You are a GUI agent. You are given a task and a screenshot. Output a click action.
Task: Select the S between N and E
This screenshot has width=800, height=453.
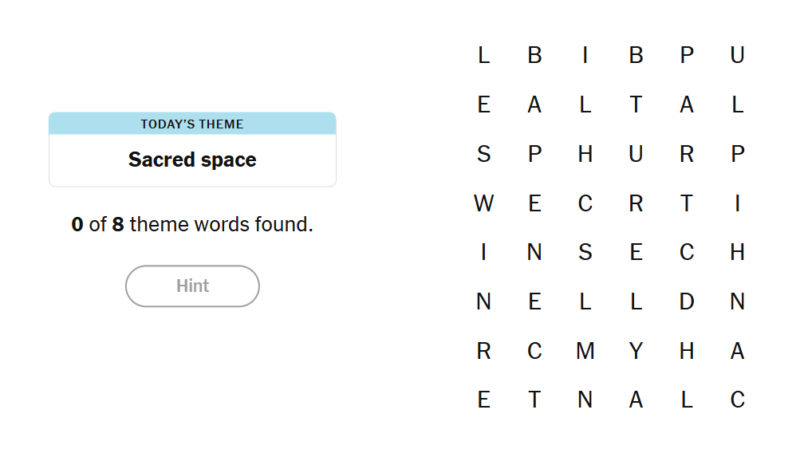click(x=585, y=252)
